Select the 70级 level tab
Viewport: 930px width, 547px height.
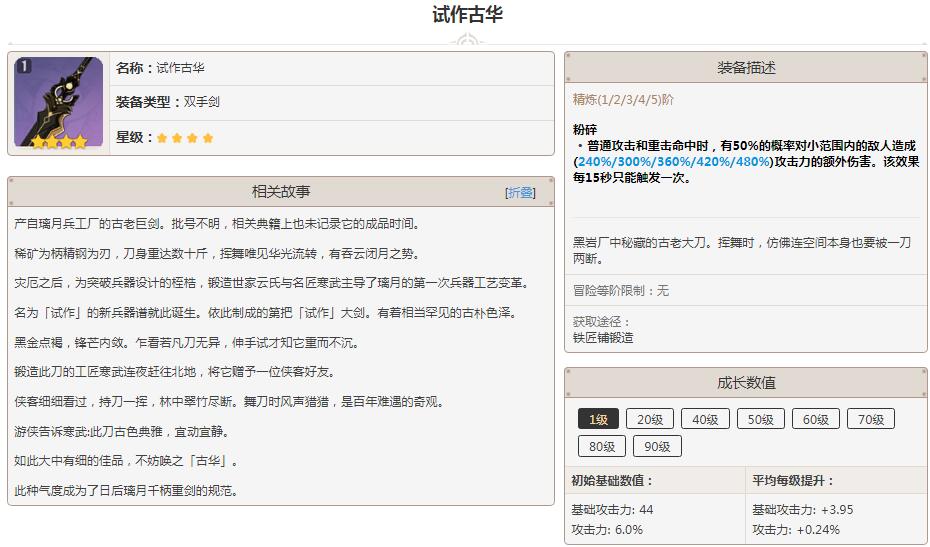871,419
